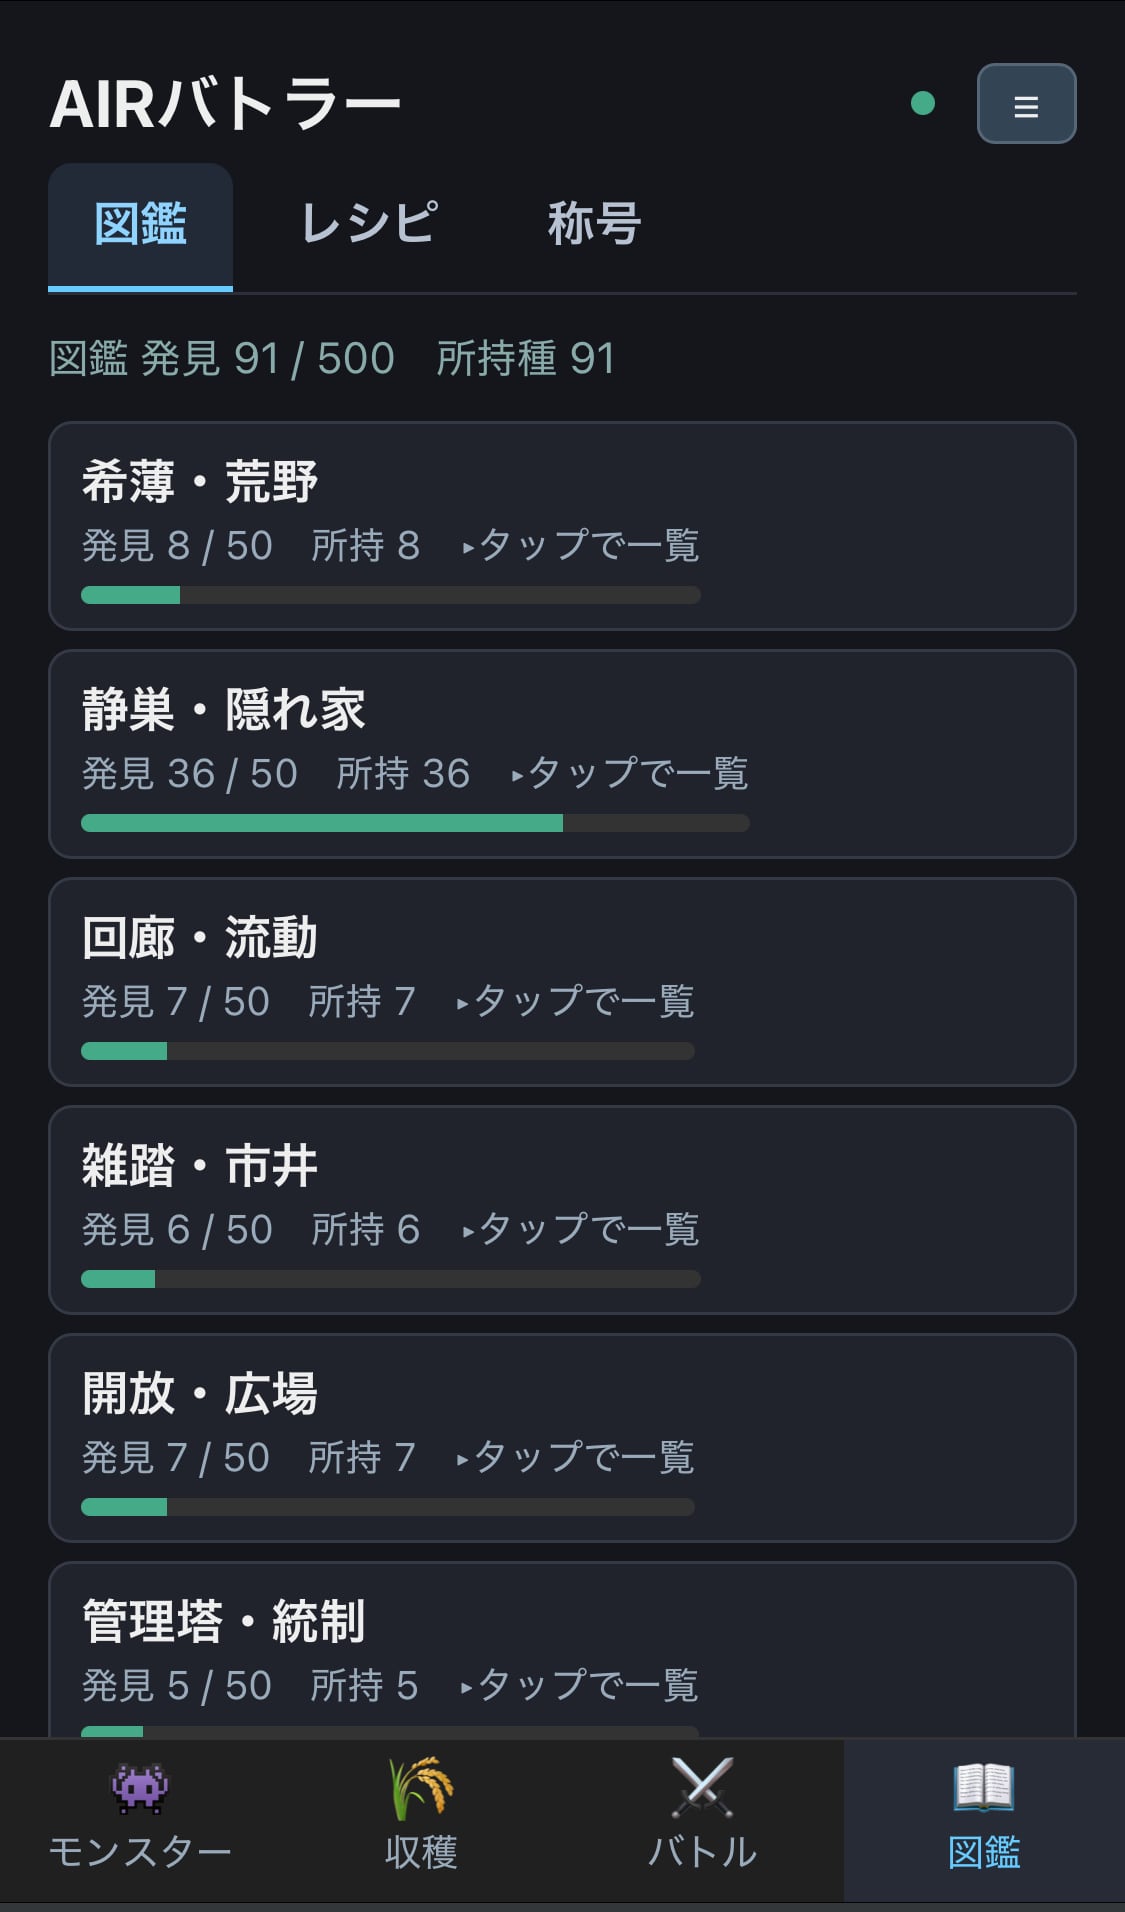
Task: Click the 回廊・流動 progress bar
Action: 388,1051
